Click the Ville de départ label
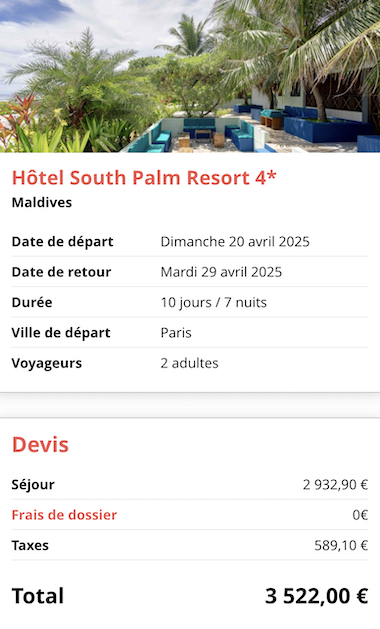The image size is (380, 629). [61, 333]
